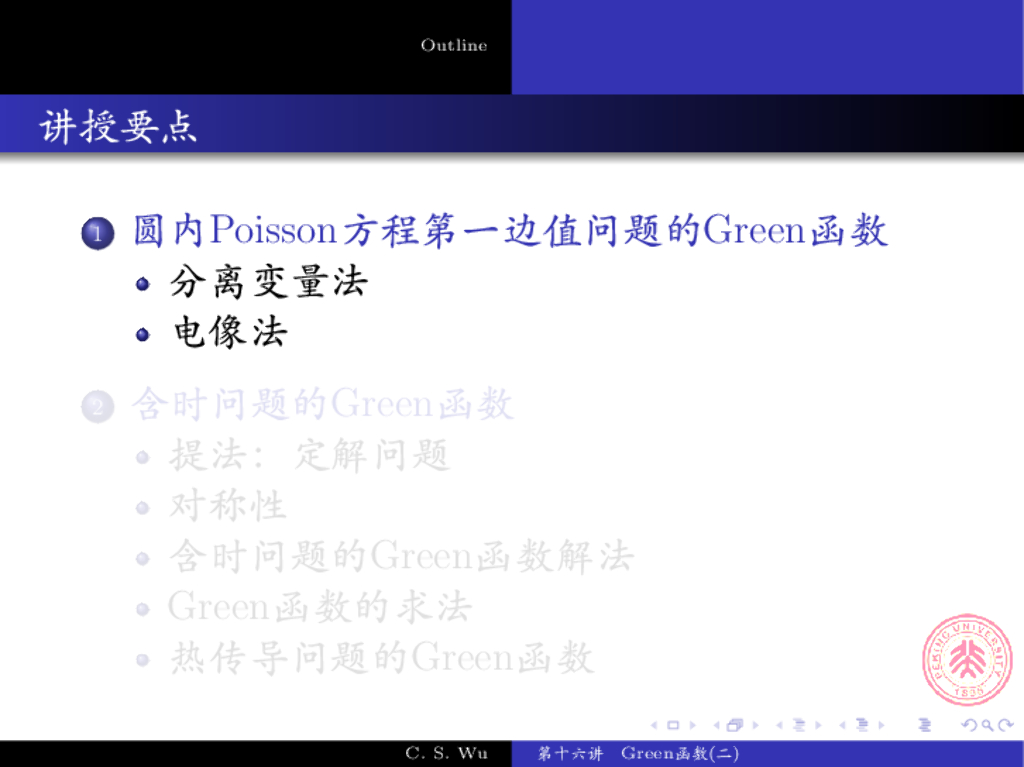Image resolution: width=1024 pixels, height=767 pixels.
Task: Click the stacked frames navigation icon
Action: tap(735, 725)
